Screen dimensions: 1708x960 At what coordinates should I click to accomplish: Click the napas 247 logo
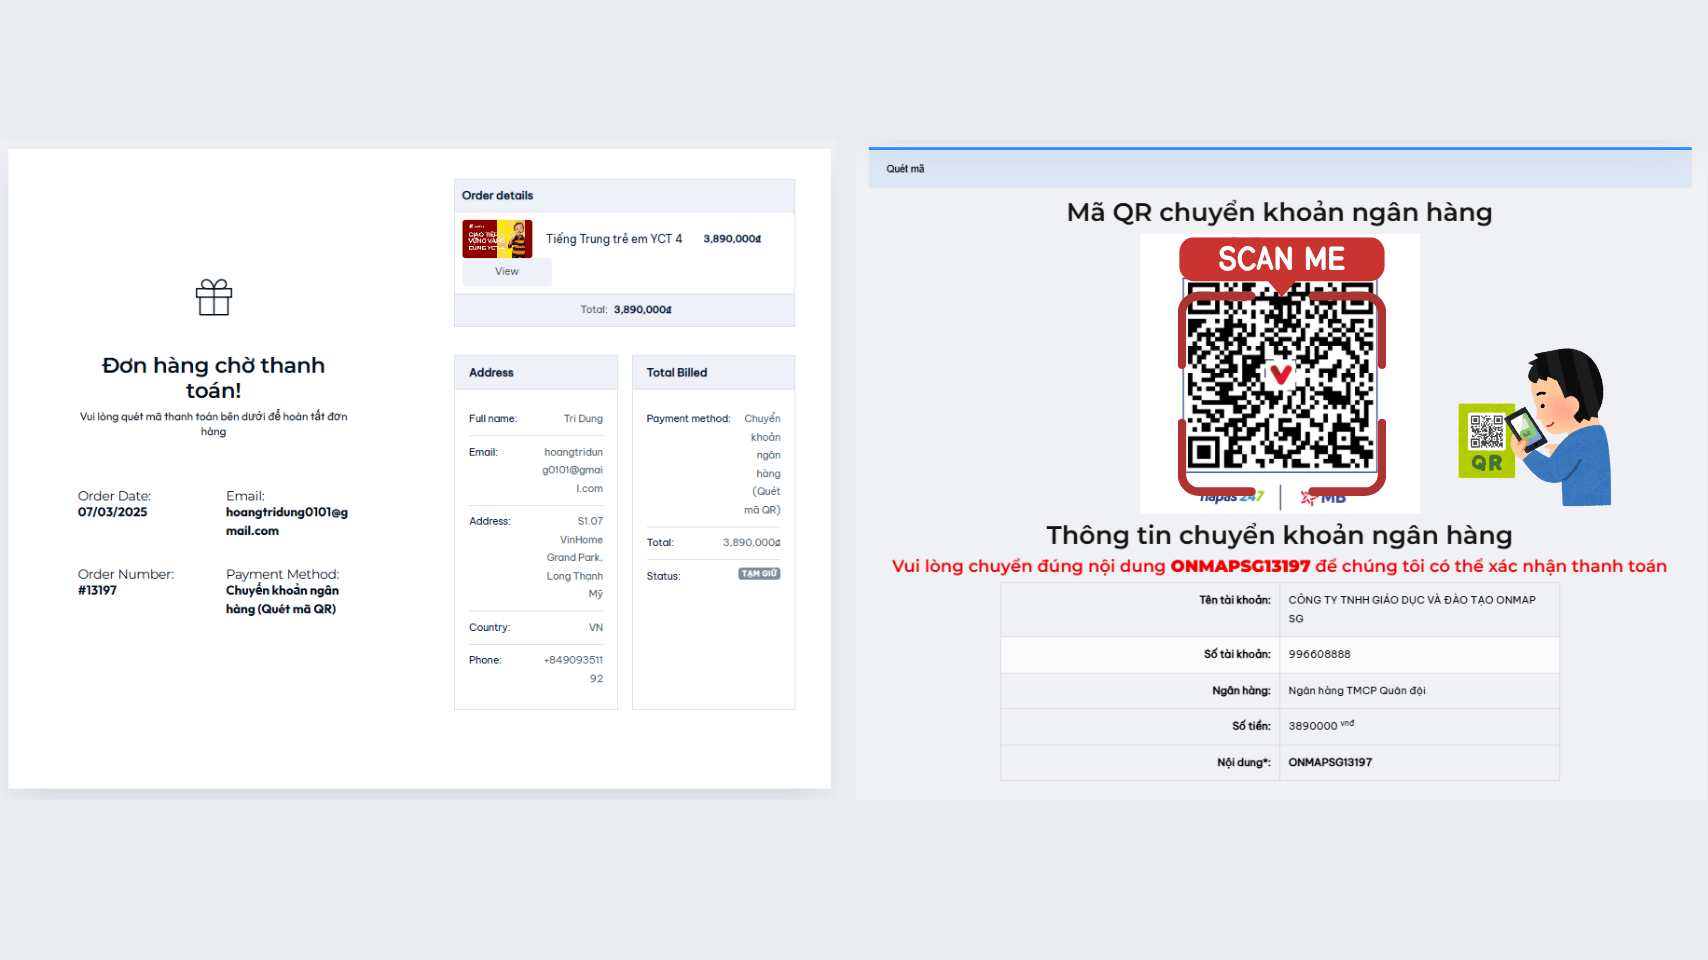point(1231,497)
